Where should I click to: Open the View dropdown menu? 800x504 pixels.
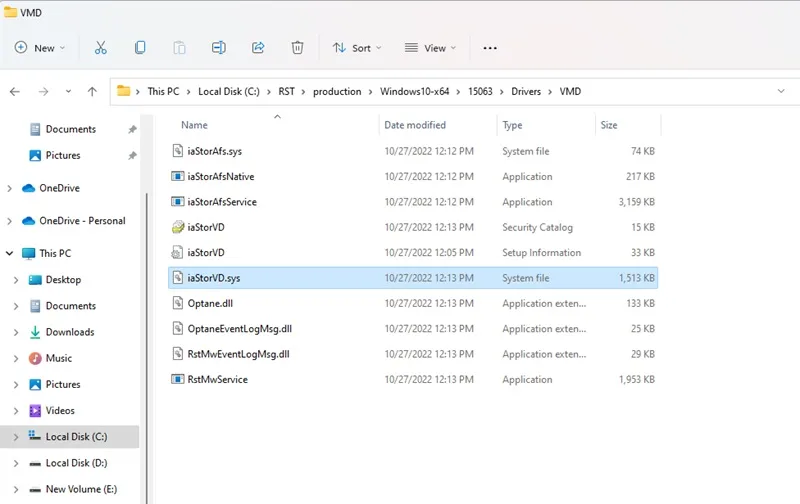click(430, 48)
